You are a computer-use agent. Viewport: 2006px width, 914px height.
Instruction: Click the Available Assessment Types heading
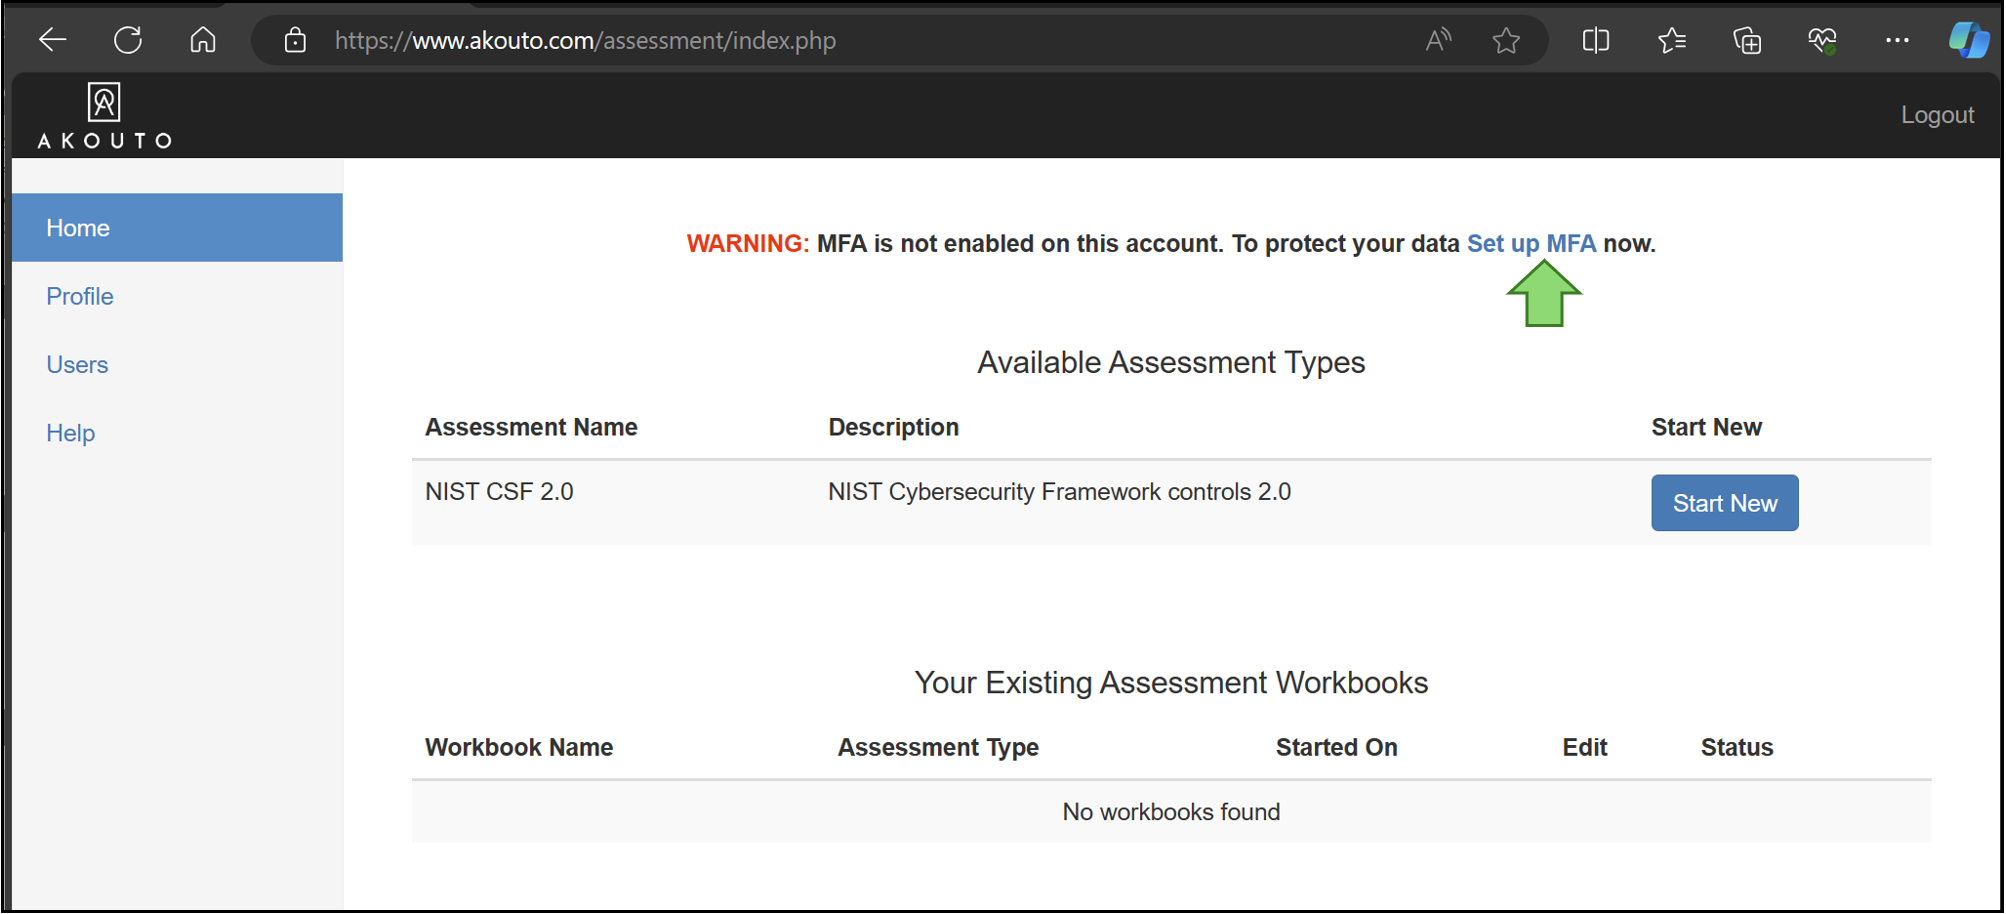1171,362
